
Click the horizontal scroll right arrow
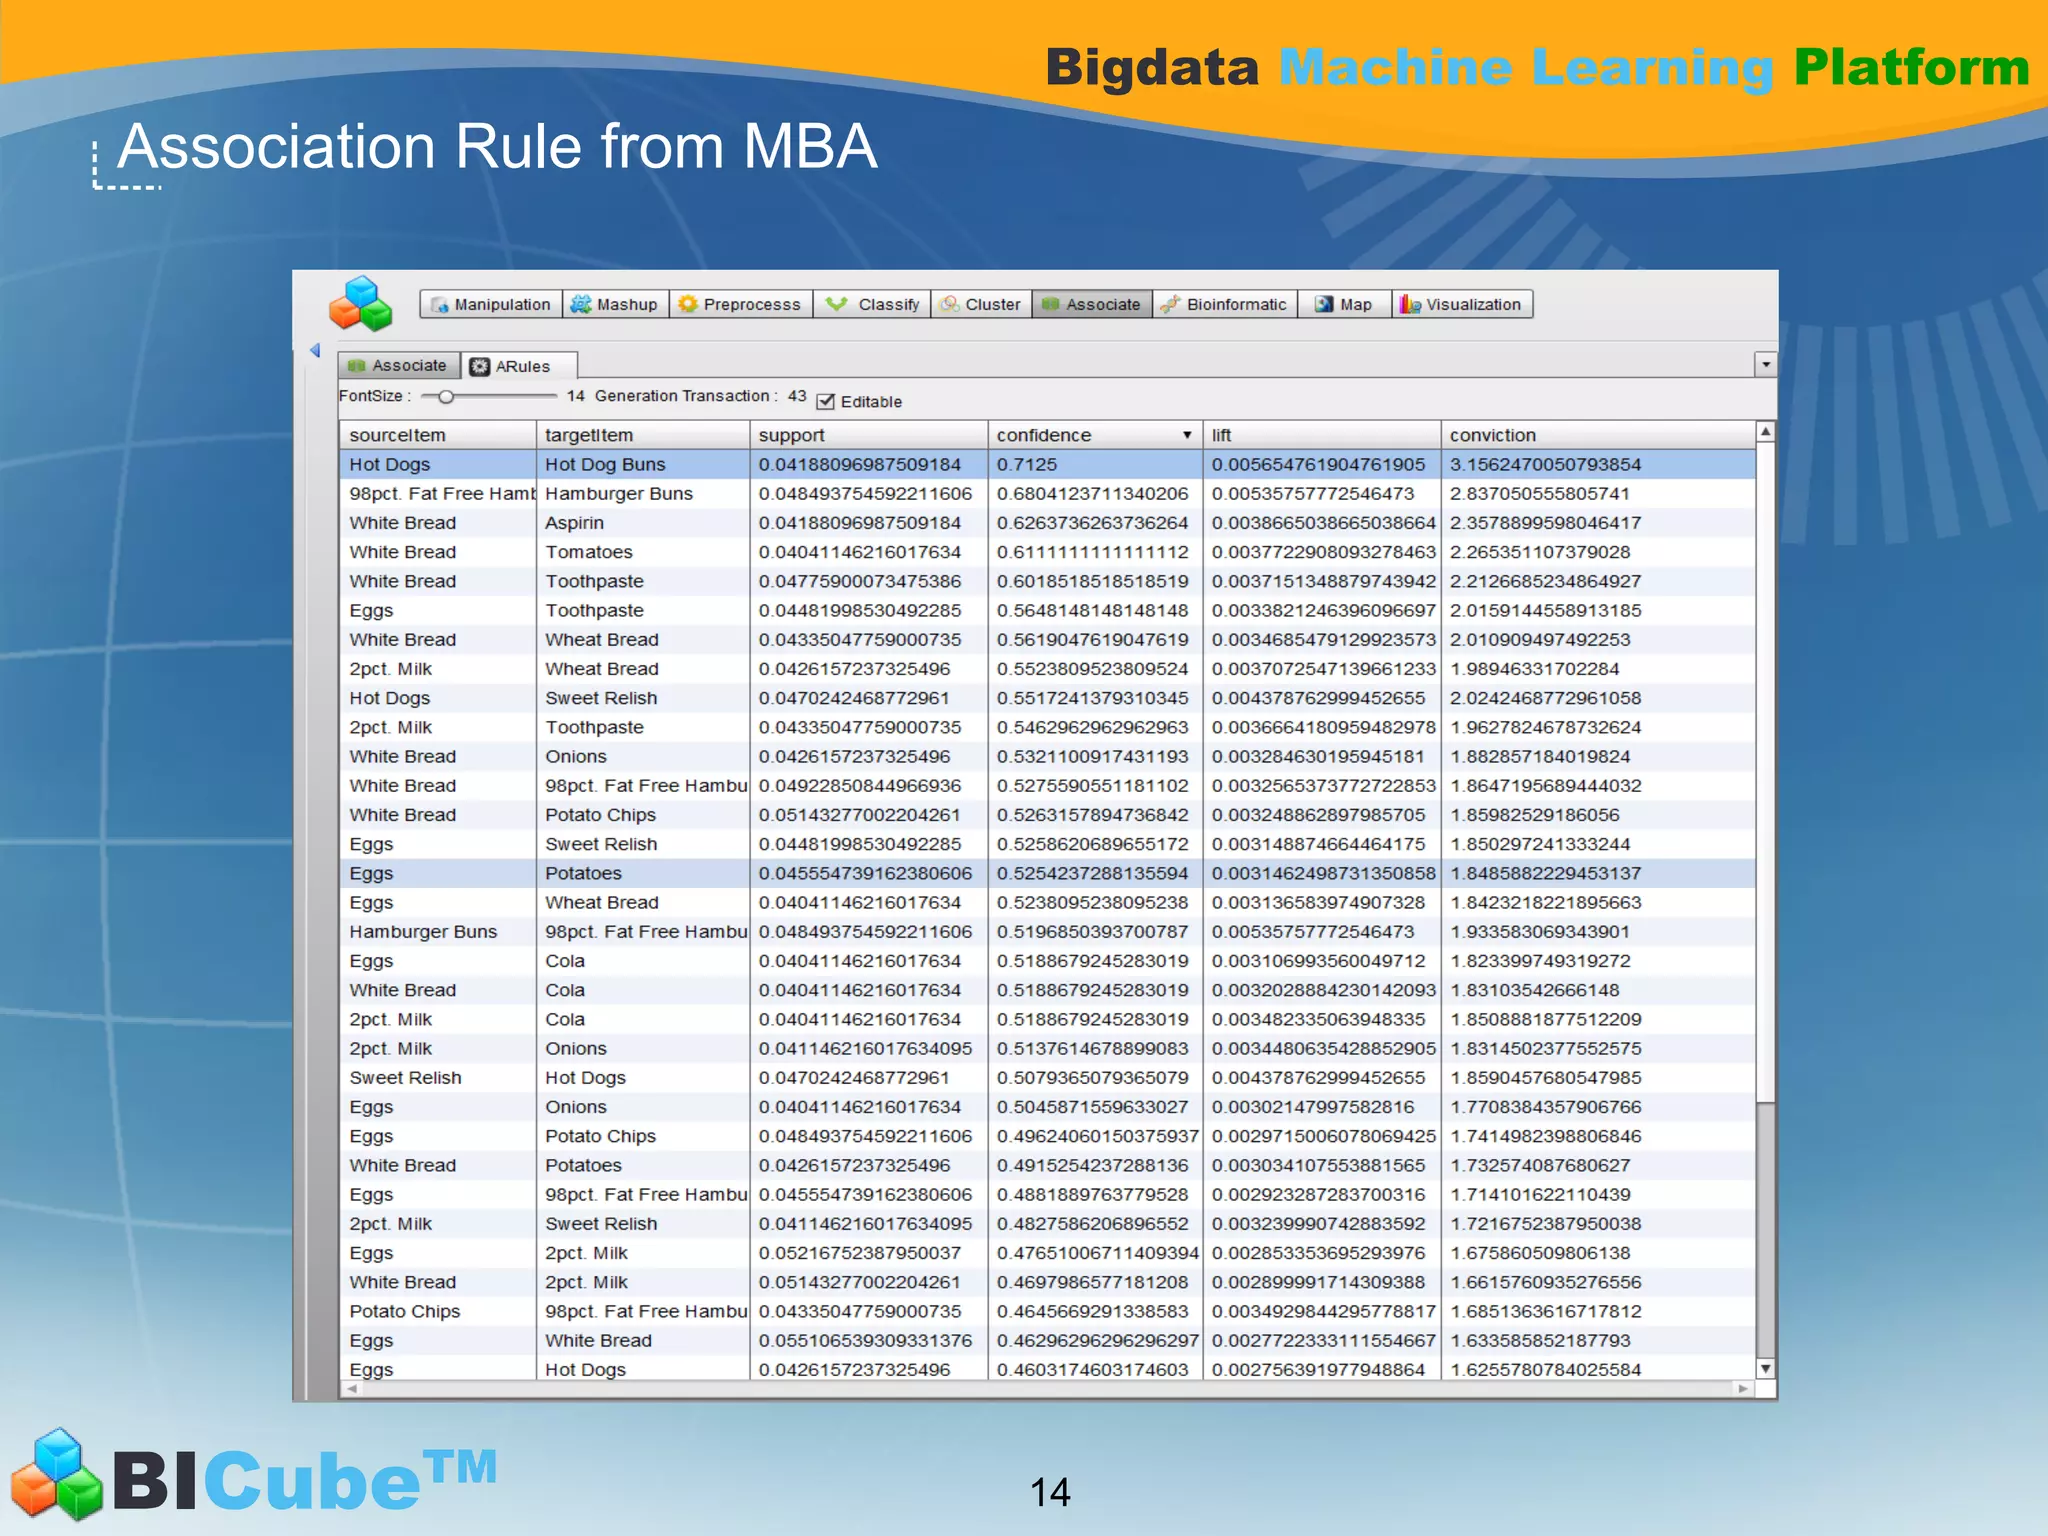point(1743,1389)
